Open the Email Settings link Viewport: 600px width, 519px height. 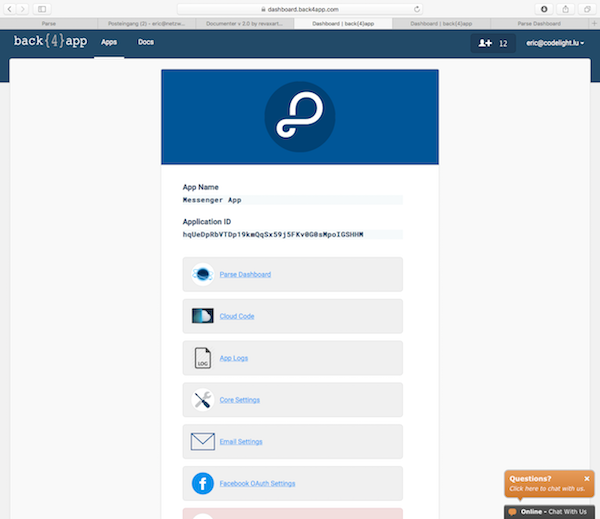click(x=241, y=441)
